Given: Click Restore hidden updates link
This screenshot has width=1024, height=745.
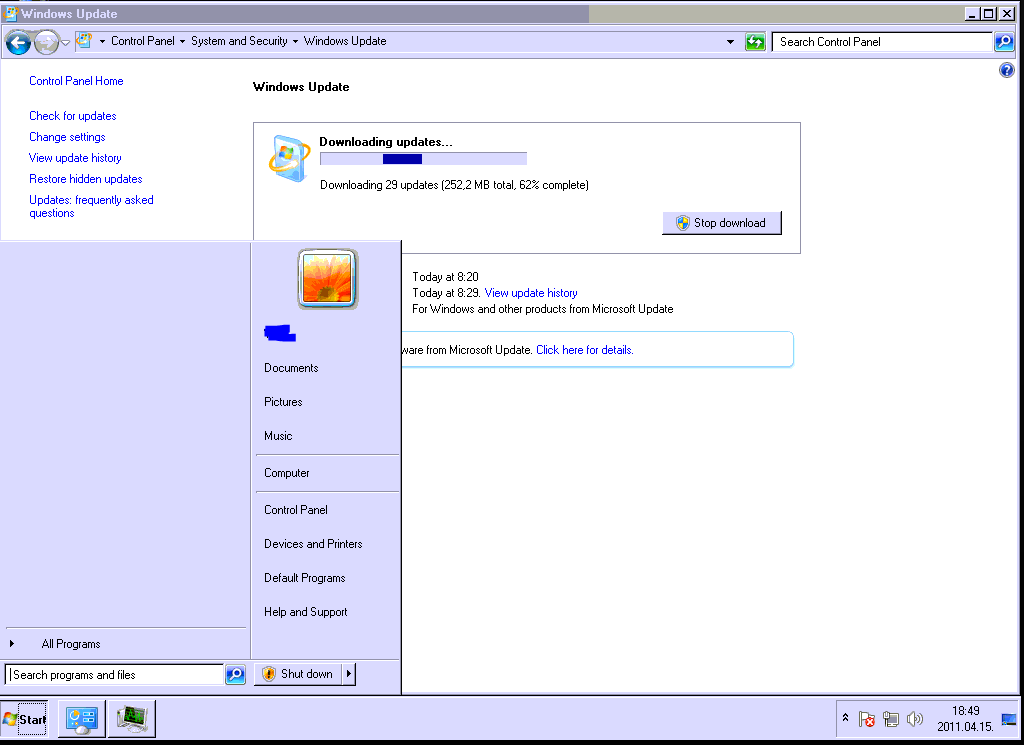Looking at the screenshot, I should pos(86,179).
